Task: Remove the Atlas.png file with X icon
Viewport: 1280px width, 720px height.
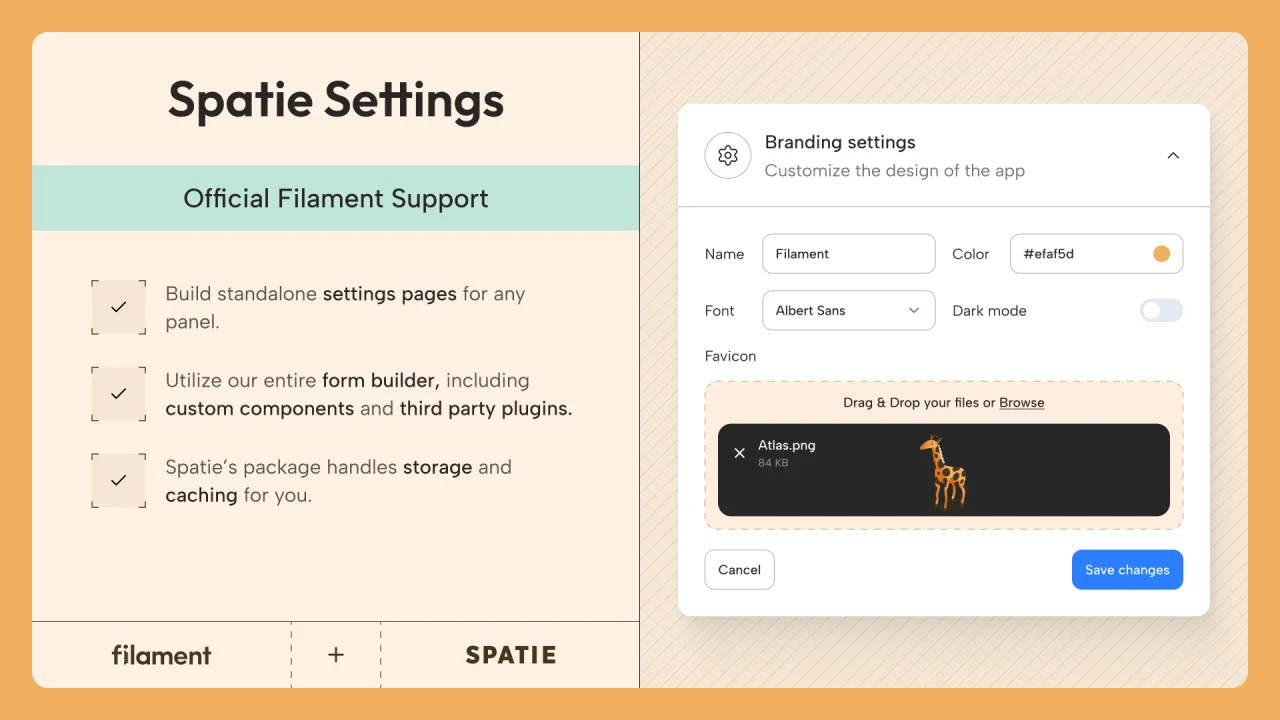Action: [x=739, y=453]
